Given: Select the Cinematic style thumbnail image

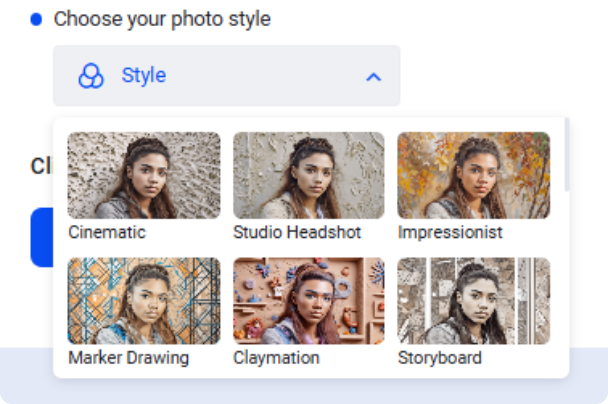Looking at the screenshot, I should tap(144, 175).
